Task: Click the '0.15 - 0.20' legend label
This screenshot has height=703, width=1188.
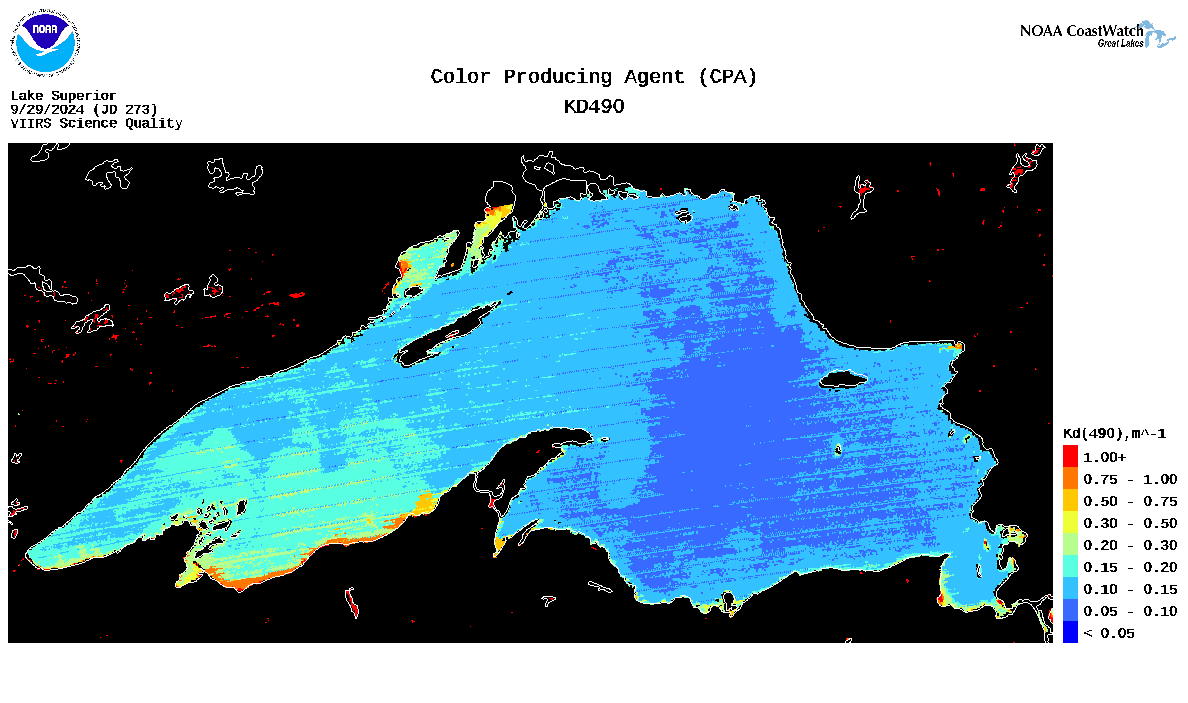Action: 1130,567
